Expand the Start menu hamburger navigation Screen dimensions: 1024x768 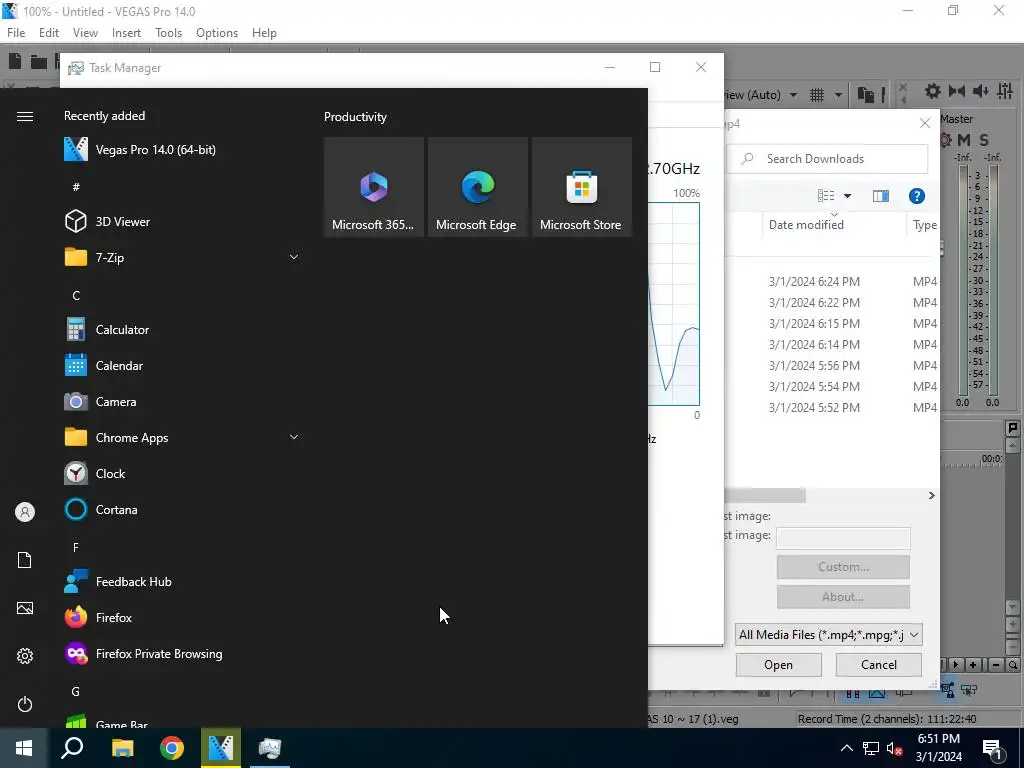point(25,116)
